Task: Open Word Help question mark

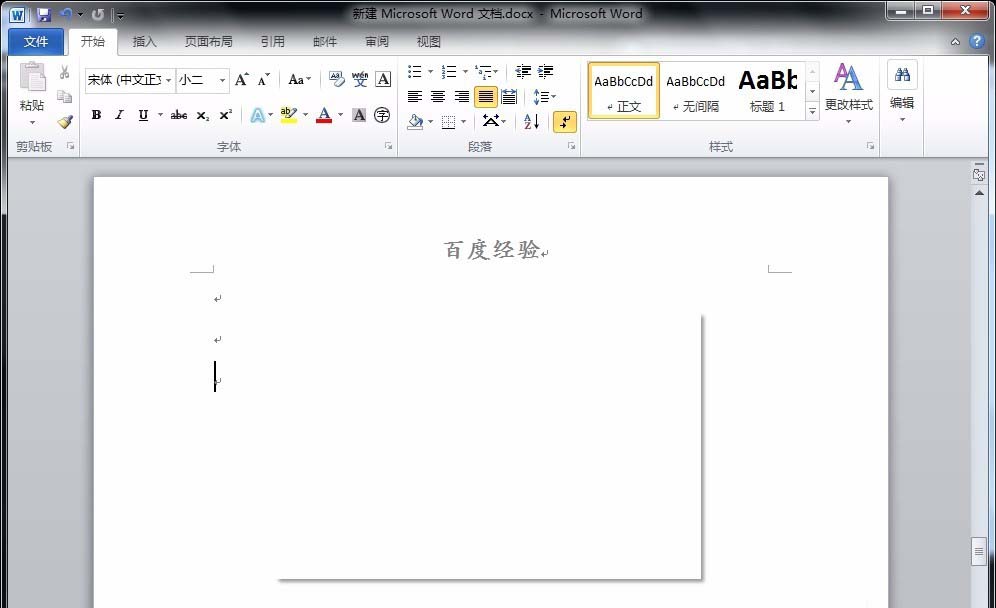Action: point(977,41)
